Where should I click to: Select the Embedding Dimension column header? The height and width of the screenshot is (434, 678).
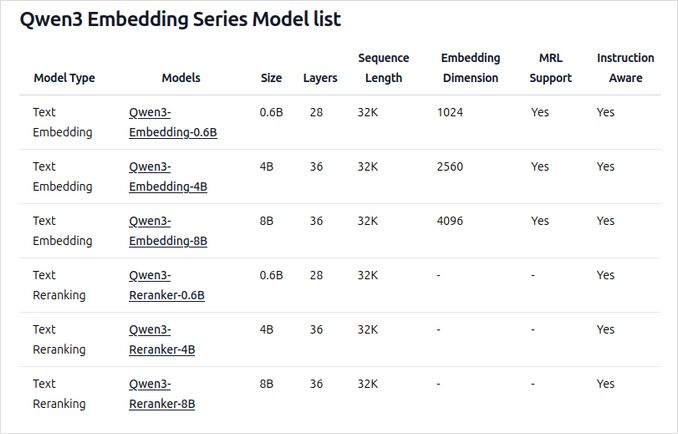[x=470, y=68]
